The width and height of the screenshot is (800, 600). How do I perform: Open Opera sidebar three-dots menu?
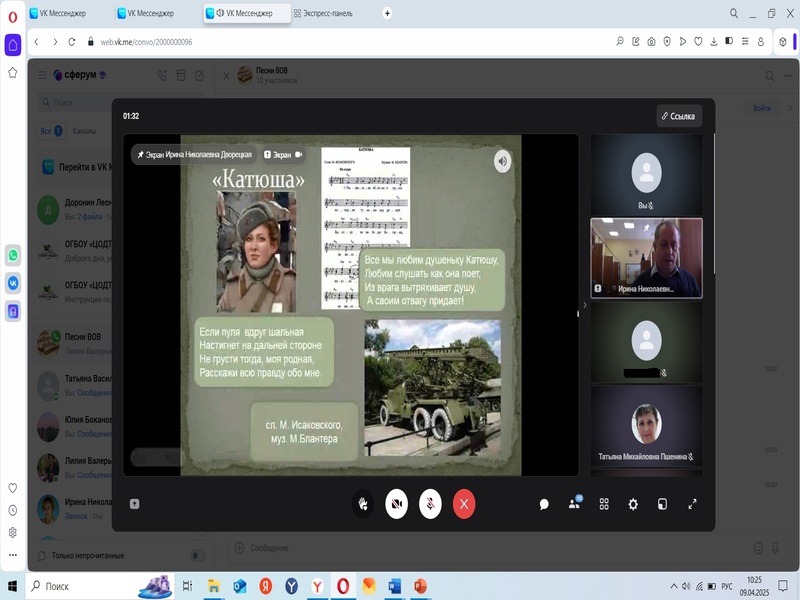point(13,555)
